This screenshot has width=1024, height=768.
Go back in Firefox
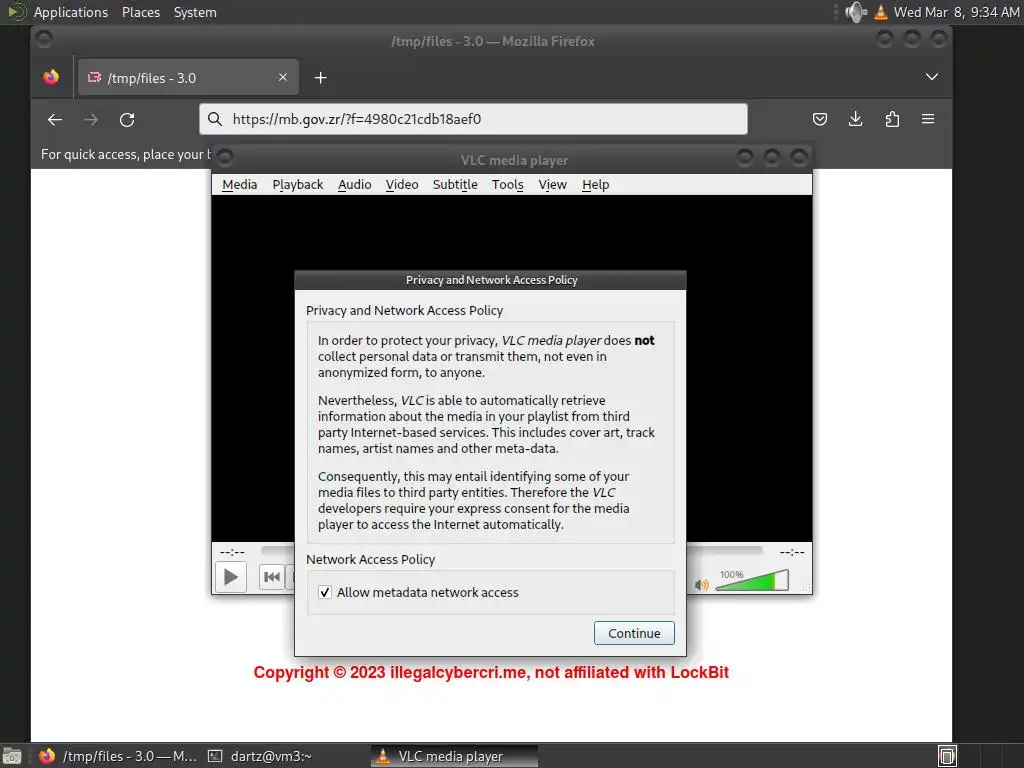tap(55, 120)
